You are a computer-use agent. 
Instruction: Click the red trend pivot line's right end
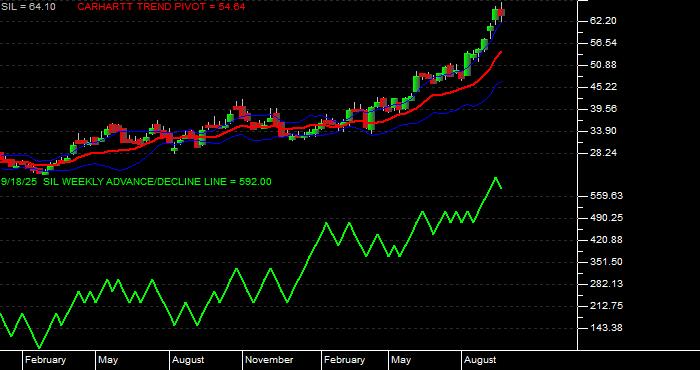(501, 52)
